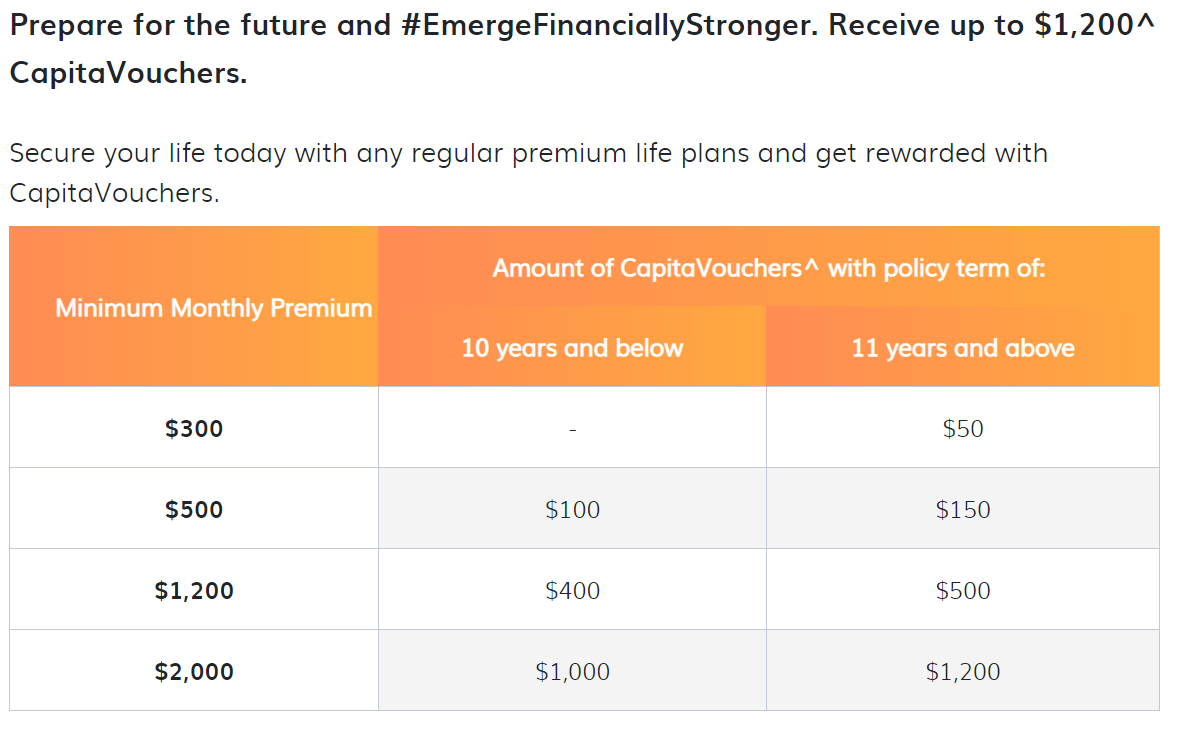Image resolution: width=1183 pixels, height=731 pixels.
Task: Click the $400 voucher cell
Action: (572, 590)
